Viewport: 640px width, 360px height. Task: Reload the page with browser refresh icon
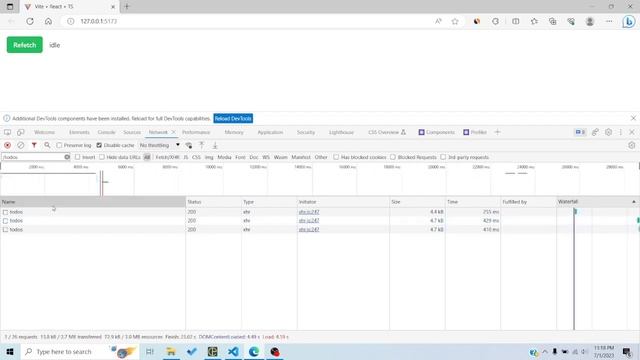click(30, 21)
